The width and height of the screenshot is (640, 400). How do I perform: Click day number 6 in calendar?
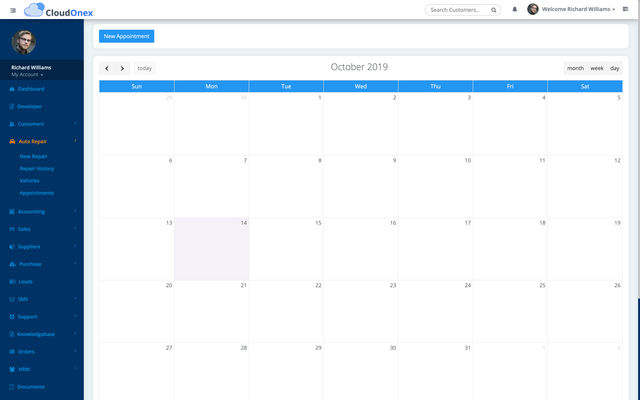pos(170,160)
